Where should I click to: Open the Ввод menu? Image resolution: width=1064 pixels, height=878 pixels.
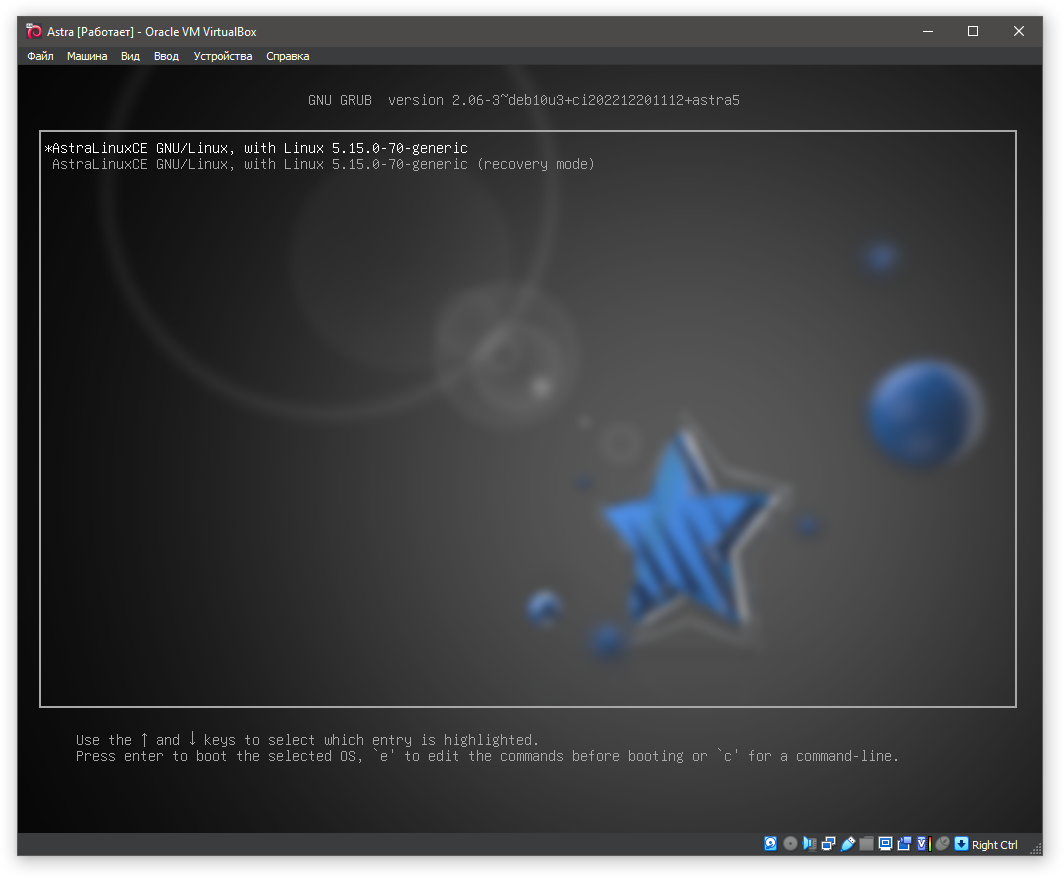[x=166, y=56]
